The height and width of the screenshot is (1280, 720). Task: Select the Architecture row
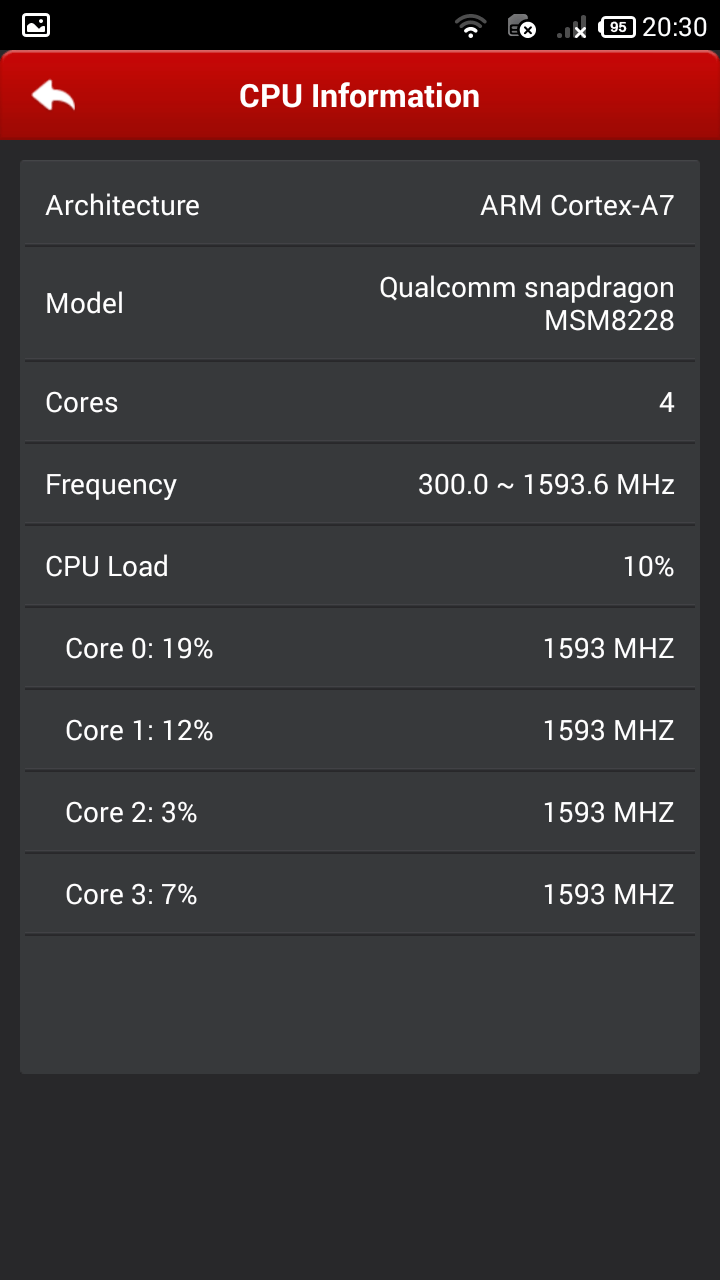360,205
